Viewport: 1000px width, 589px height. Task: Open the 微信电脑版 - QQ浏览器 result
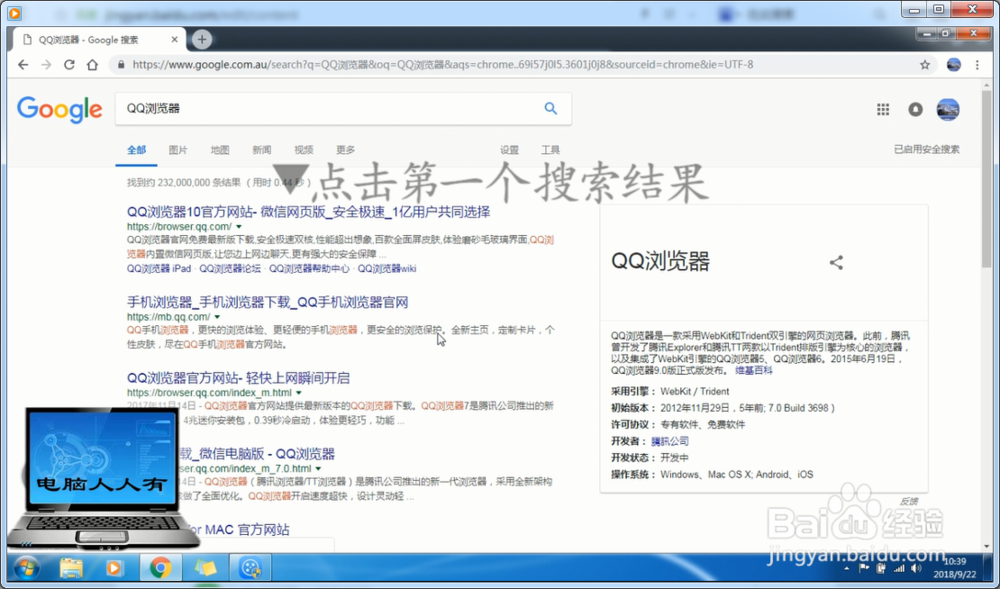[255, 454]
